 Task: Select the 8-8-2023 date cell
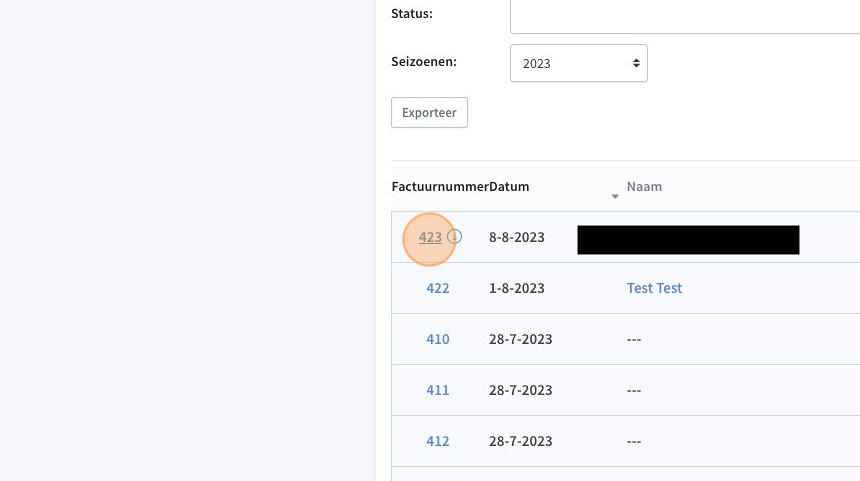517,237
